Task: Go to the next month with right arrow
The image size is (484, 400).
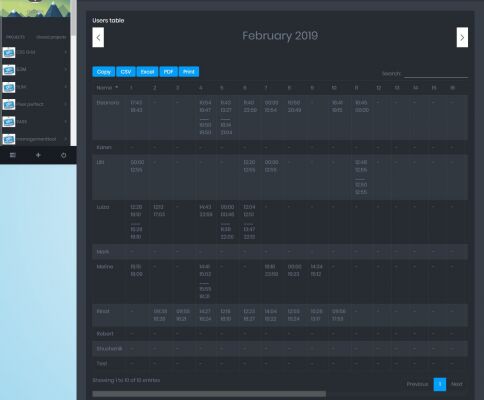Action: pyautogui.click(x=462, y=37)
